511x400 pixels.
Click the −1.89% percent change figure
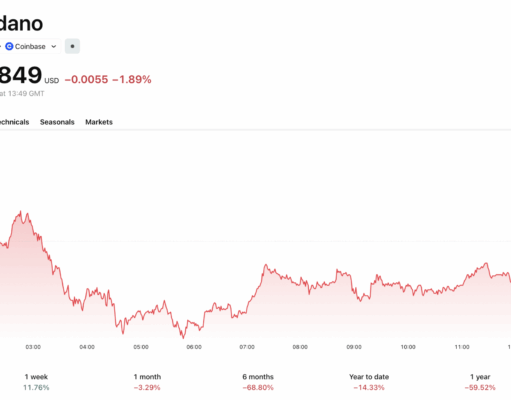pos(132,79)
